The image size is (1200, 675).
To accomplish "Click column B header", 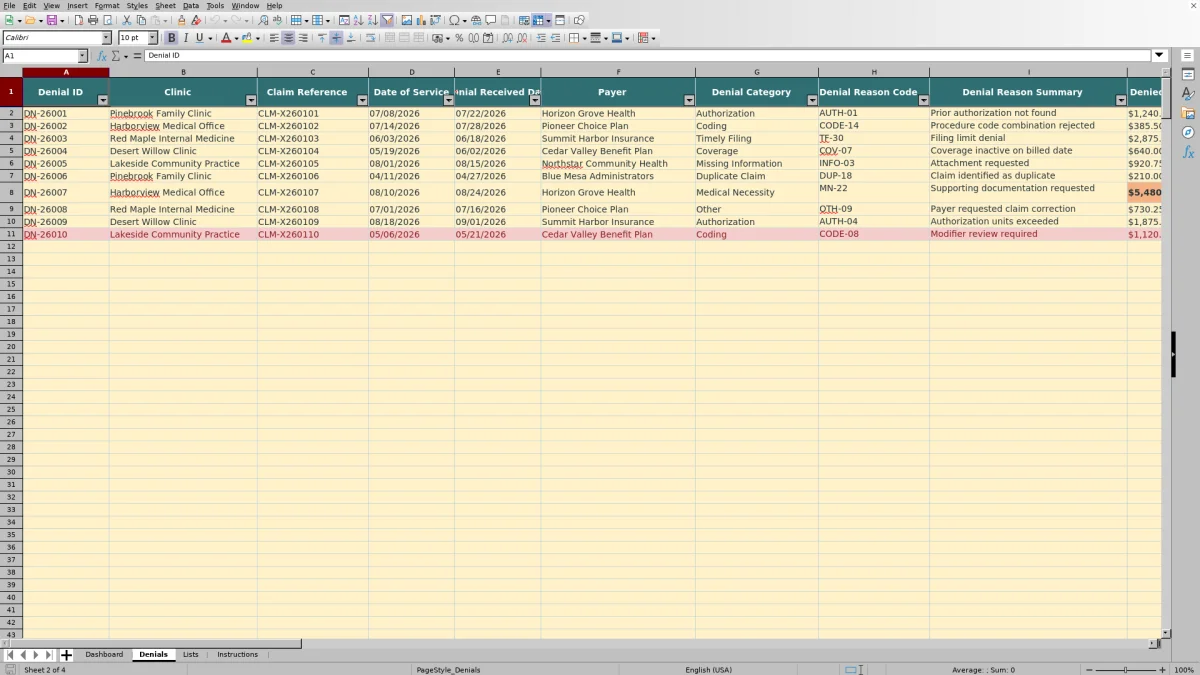I will (183, 72).
